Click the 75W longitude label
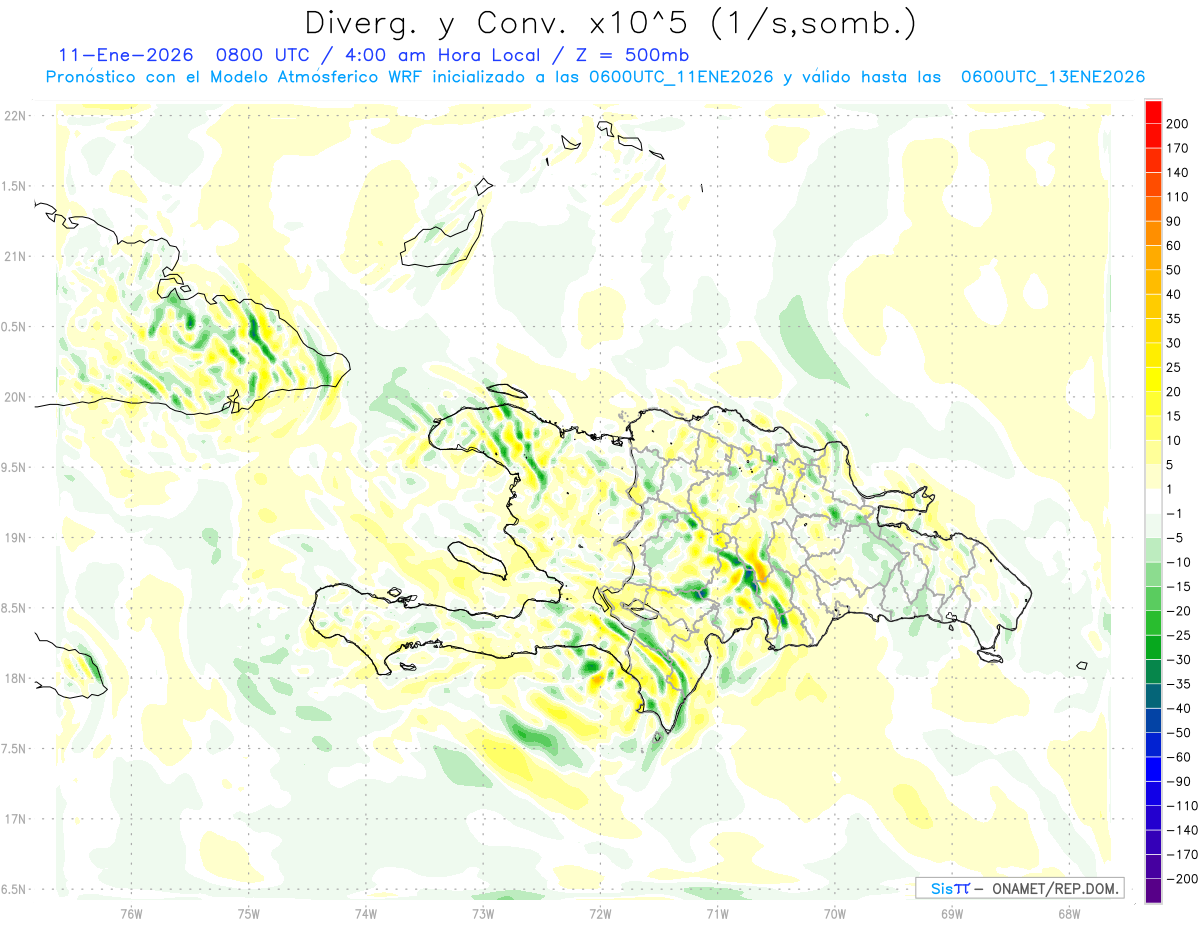The height and width of the screenshot is (927, 1200). point(249,914)
